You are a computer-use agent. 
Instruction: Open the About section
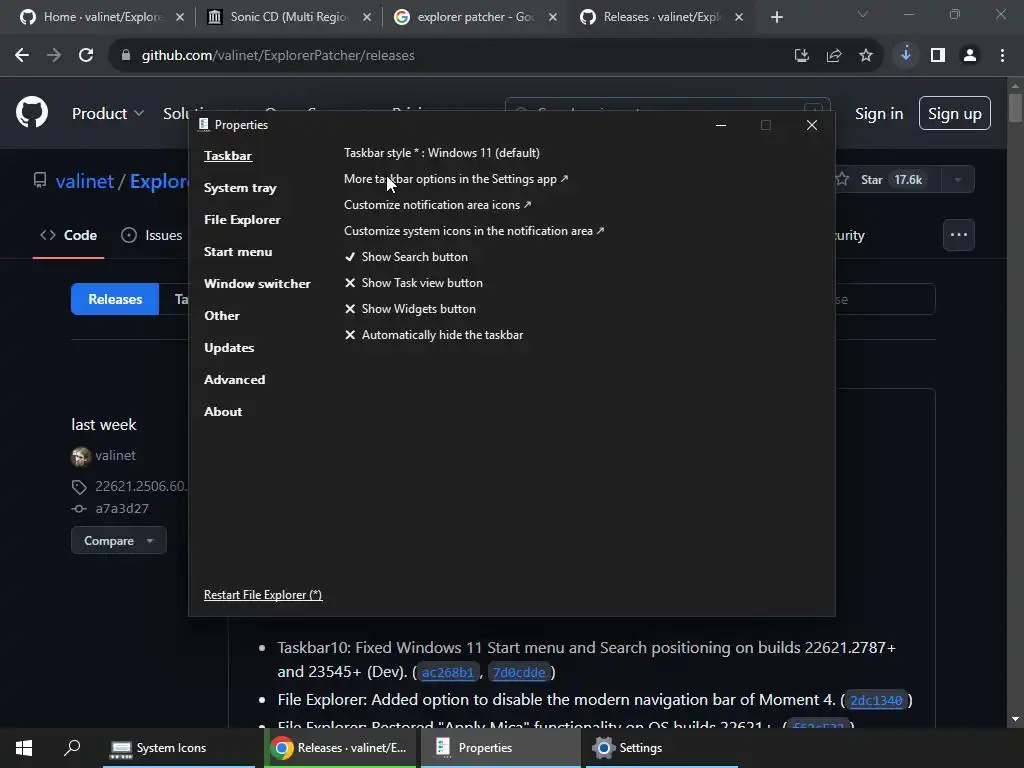coord(223,411)
